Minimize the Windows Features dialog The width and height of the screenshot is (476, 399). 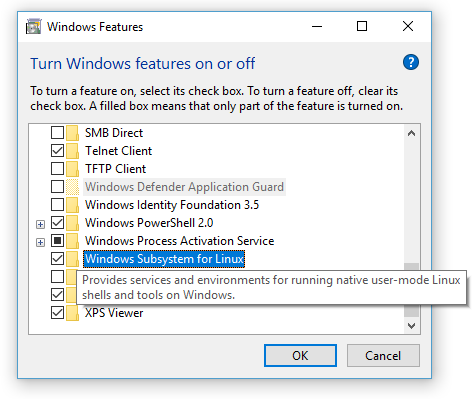317,26
